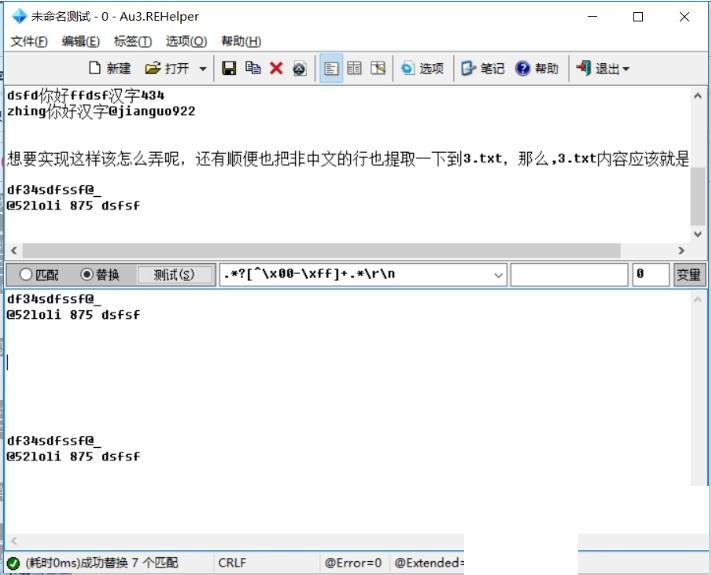
Task: Click the New (新建) toolbar button
Action: pyautogui.click(x=110, y=68)
